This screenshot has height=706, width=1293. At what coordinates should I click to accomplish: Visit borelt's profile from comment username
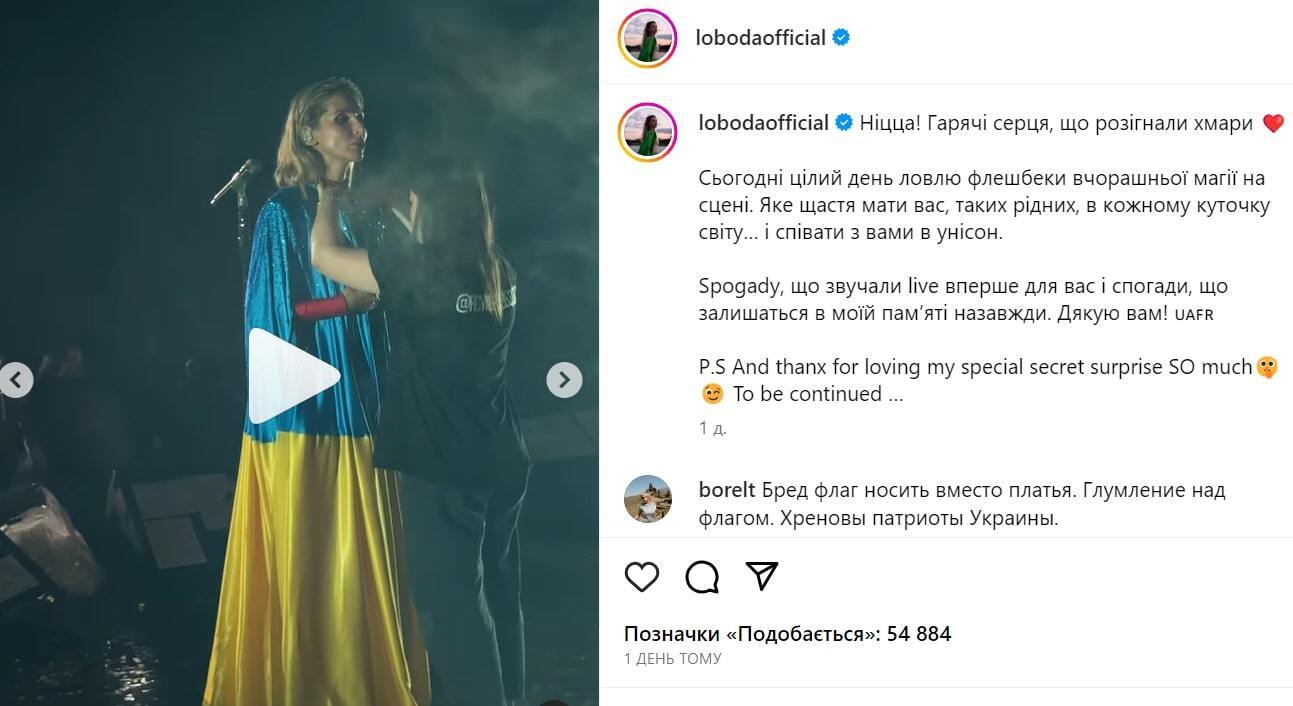727,491
